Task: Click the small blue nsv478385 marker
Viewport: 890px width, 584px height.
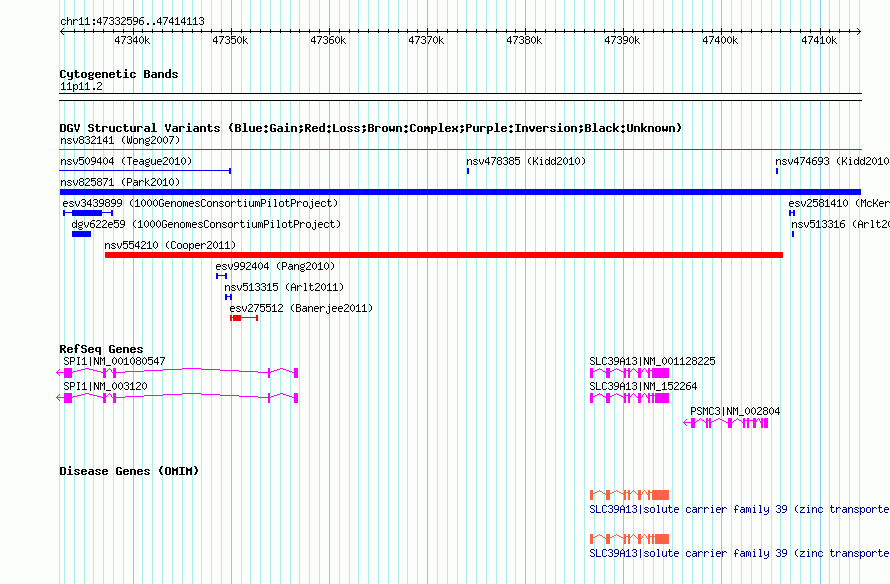Action: (x=468, y=171)
